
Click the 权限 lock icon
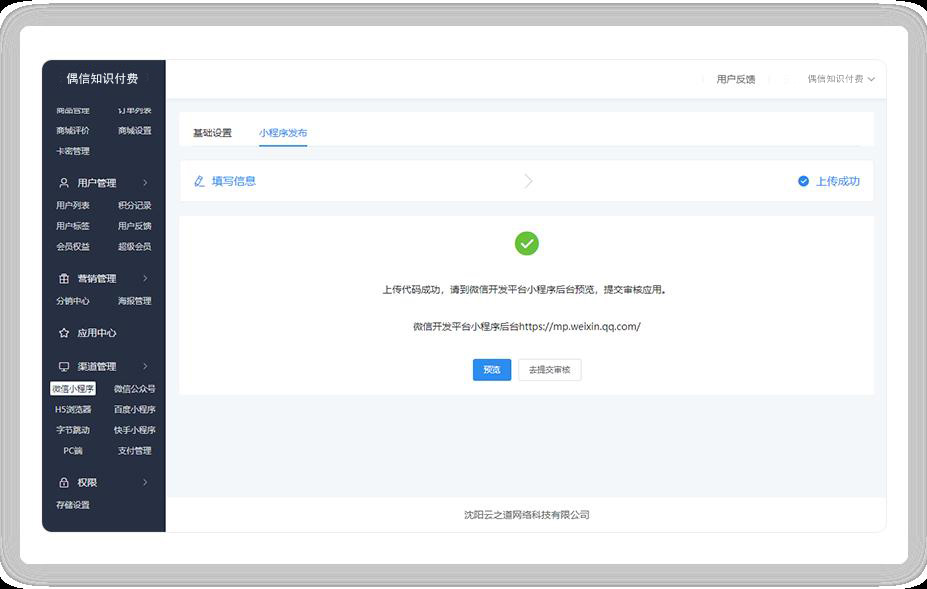pyautogui.click(x=64, y=483)
